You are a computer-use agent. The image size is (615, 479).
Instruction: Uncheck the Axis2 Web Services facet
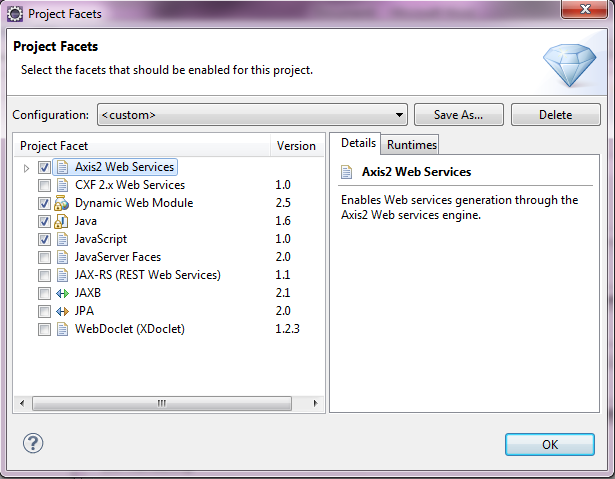click(x=44, y=168)
